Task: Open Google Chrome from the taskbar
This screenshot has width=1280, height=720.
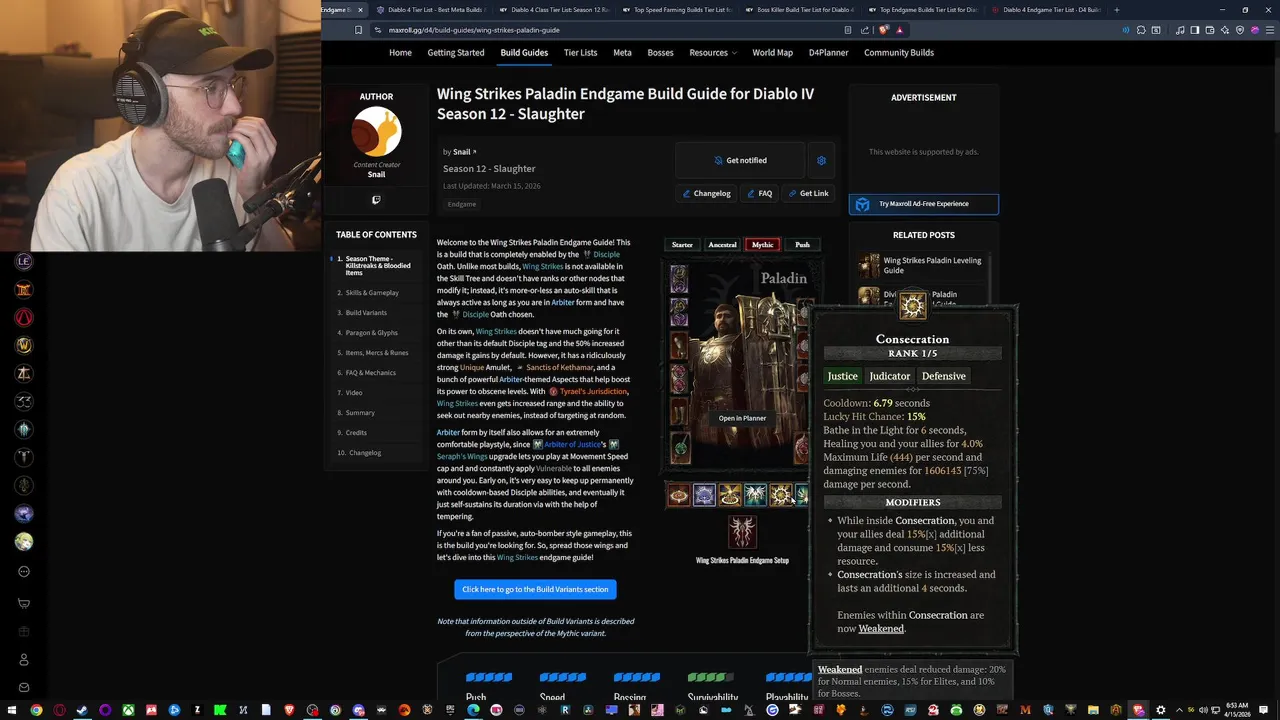Action: coord(36,710)
